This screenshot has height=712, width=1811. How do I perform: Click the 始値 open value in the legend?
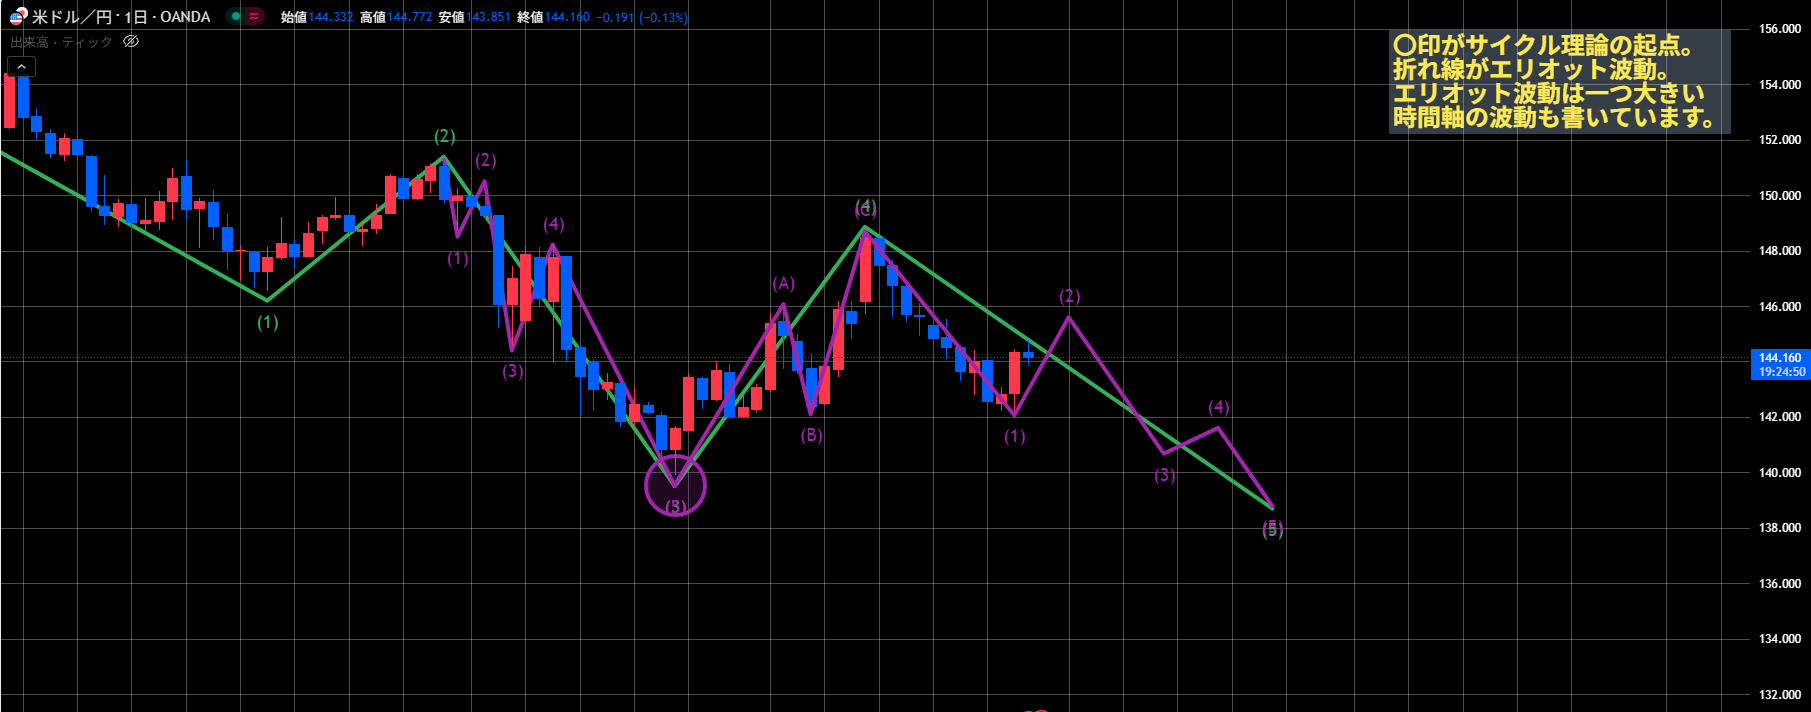click(x=330, y=17)
